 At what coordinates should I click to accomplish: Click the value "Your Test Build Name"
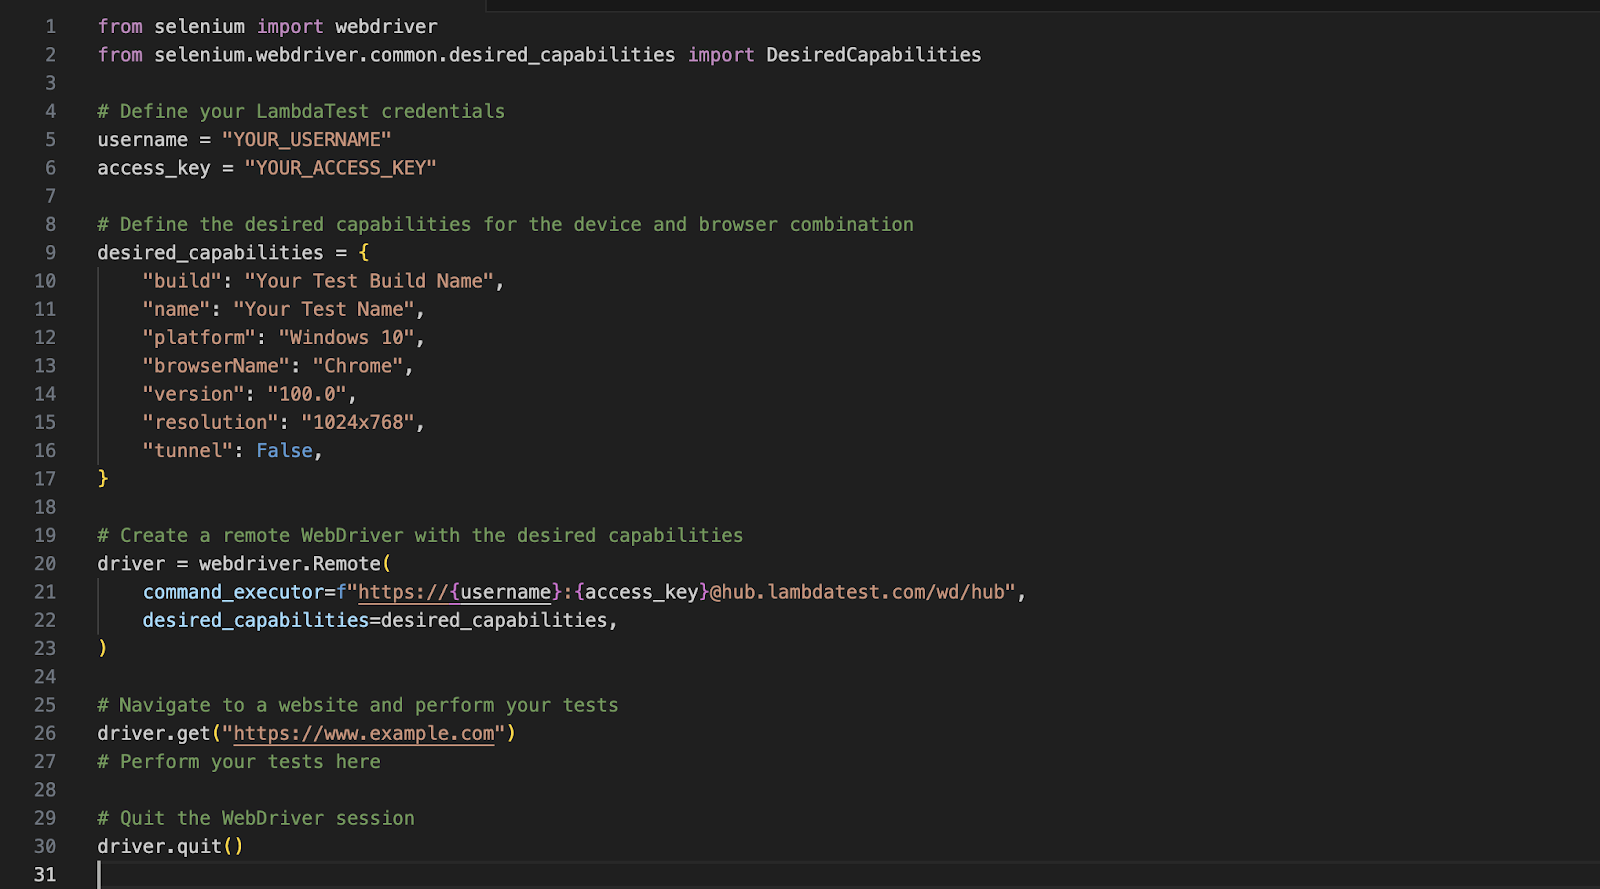(369, 281)
